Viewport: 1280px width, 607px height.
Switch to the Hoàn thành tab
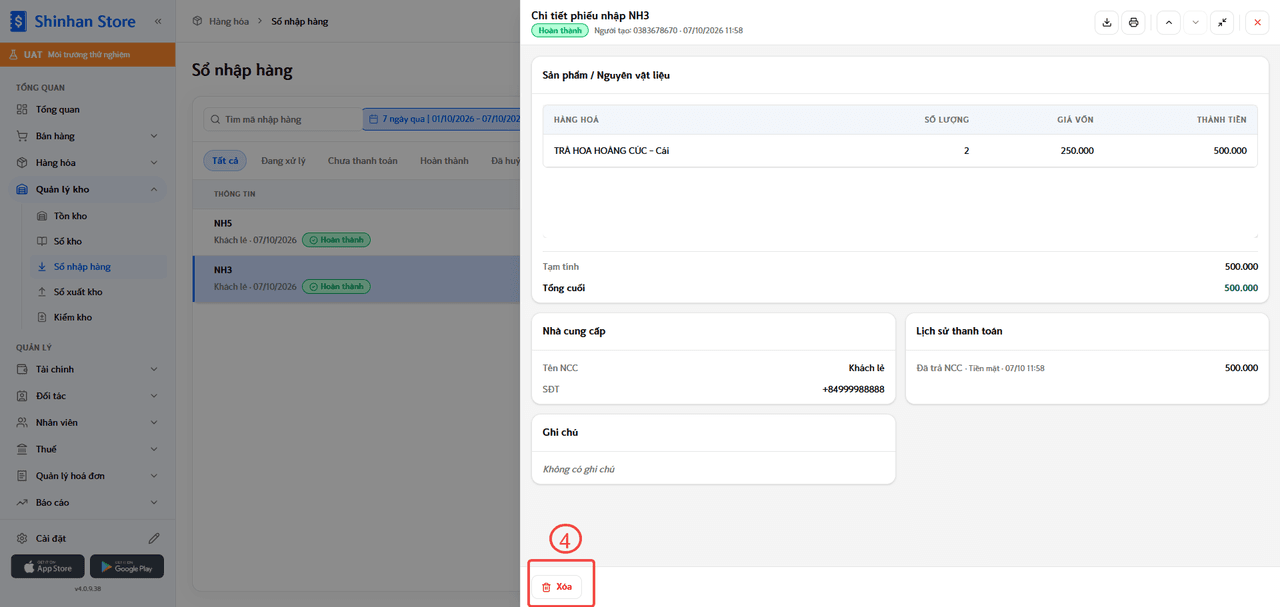pyautogui.click(x=444, y=161)
